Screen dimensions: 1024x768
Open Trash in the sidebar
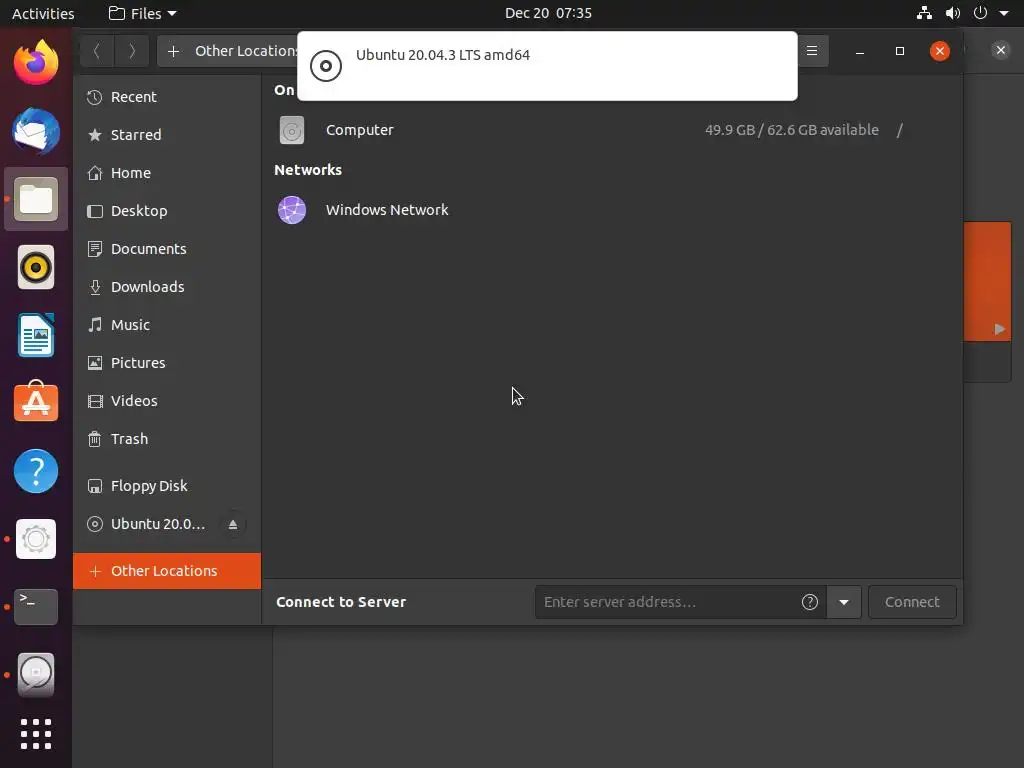click(x=167, y=438)
